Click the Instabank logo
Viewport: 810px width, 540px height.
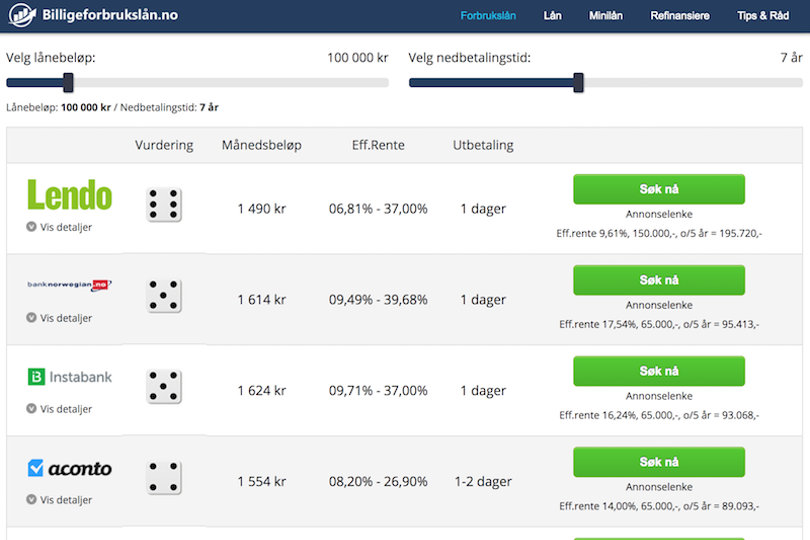click(x=69, y=377)
